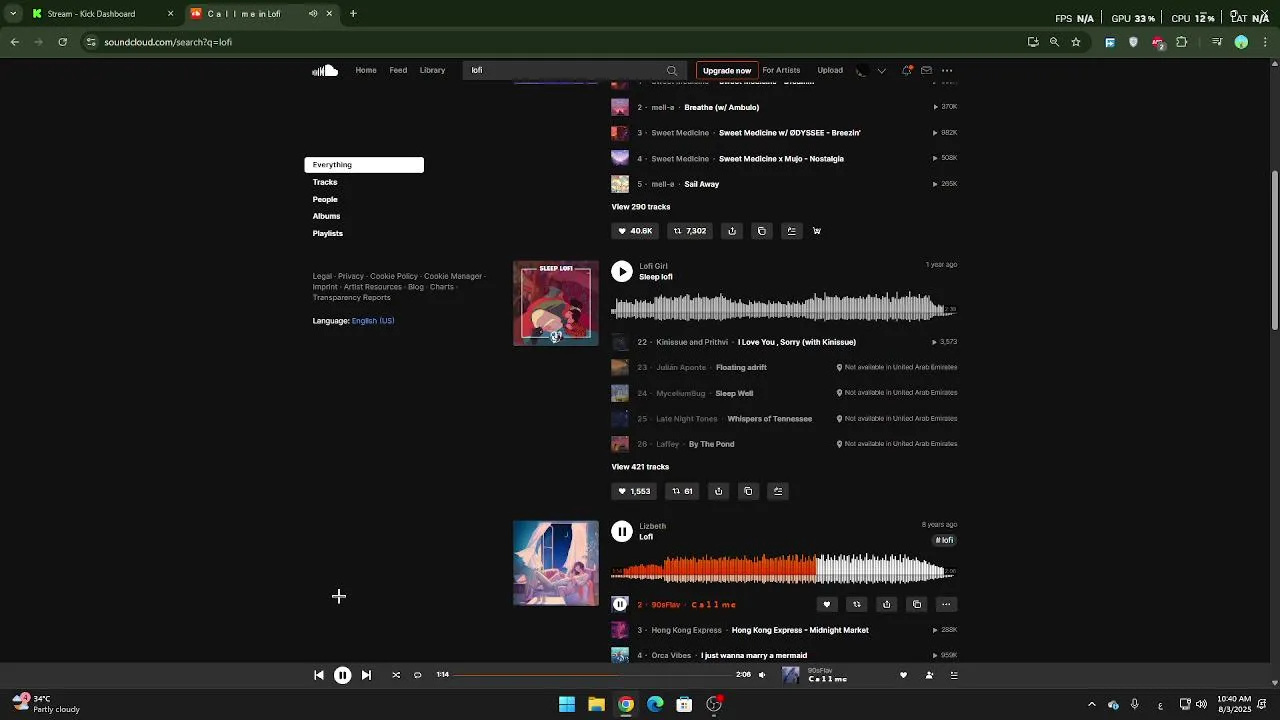Skip to next track in player bar
1280x720 pixels.
[366, 675]
